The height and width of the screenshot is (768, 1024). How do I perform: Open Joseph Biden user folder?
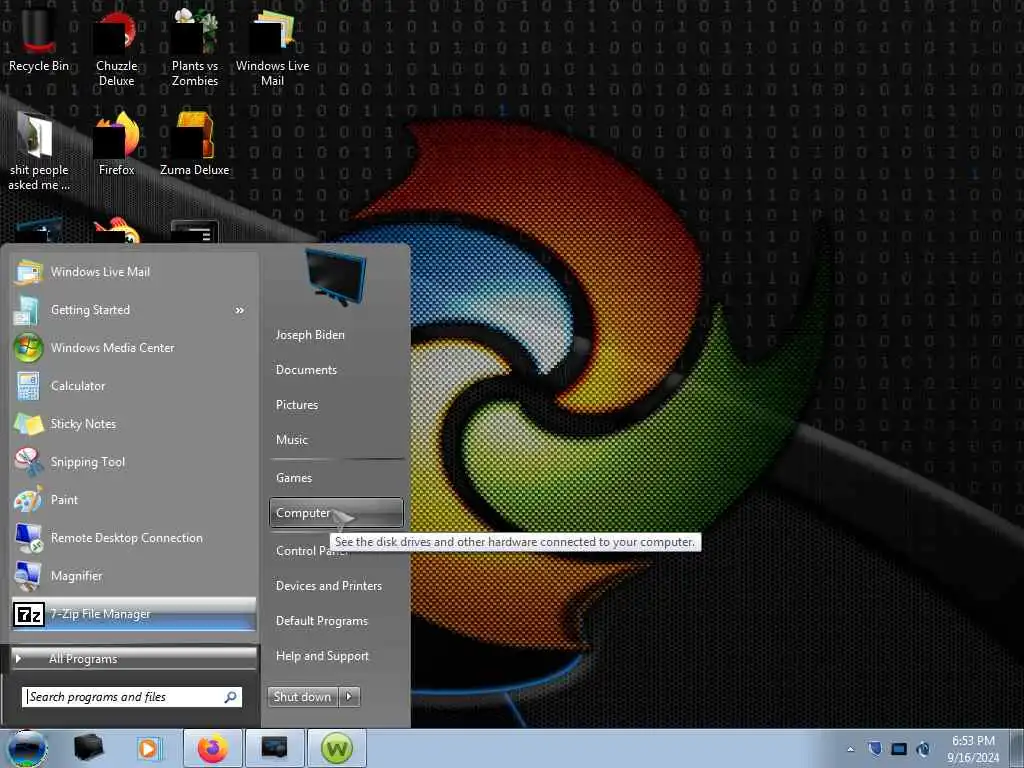310,334
